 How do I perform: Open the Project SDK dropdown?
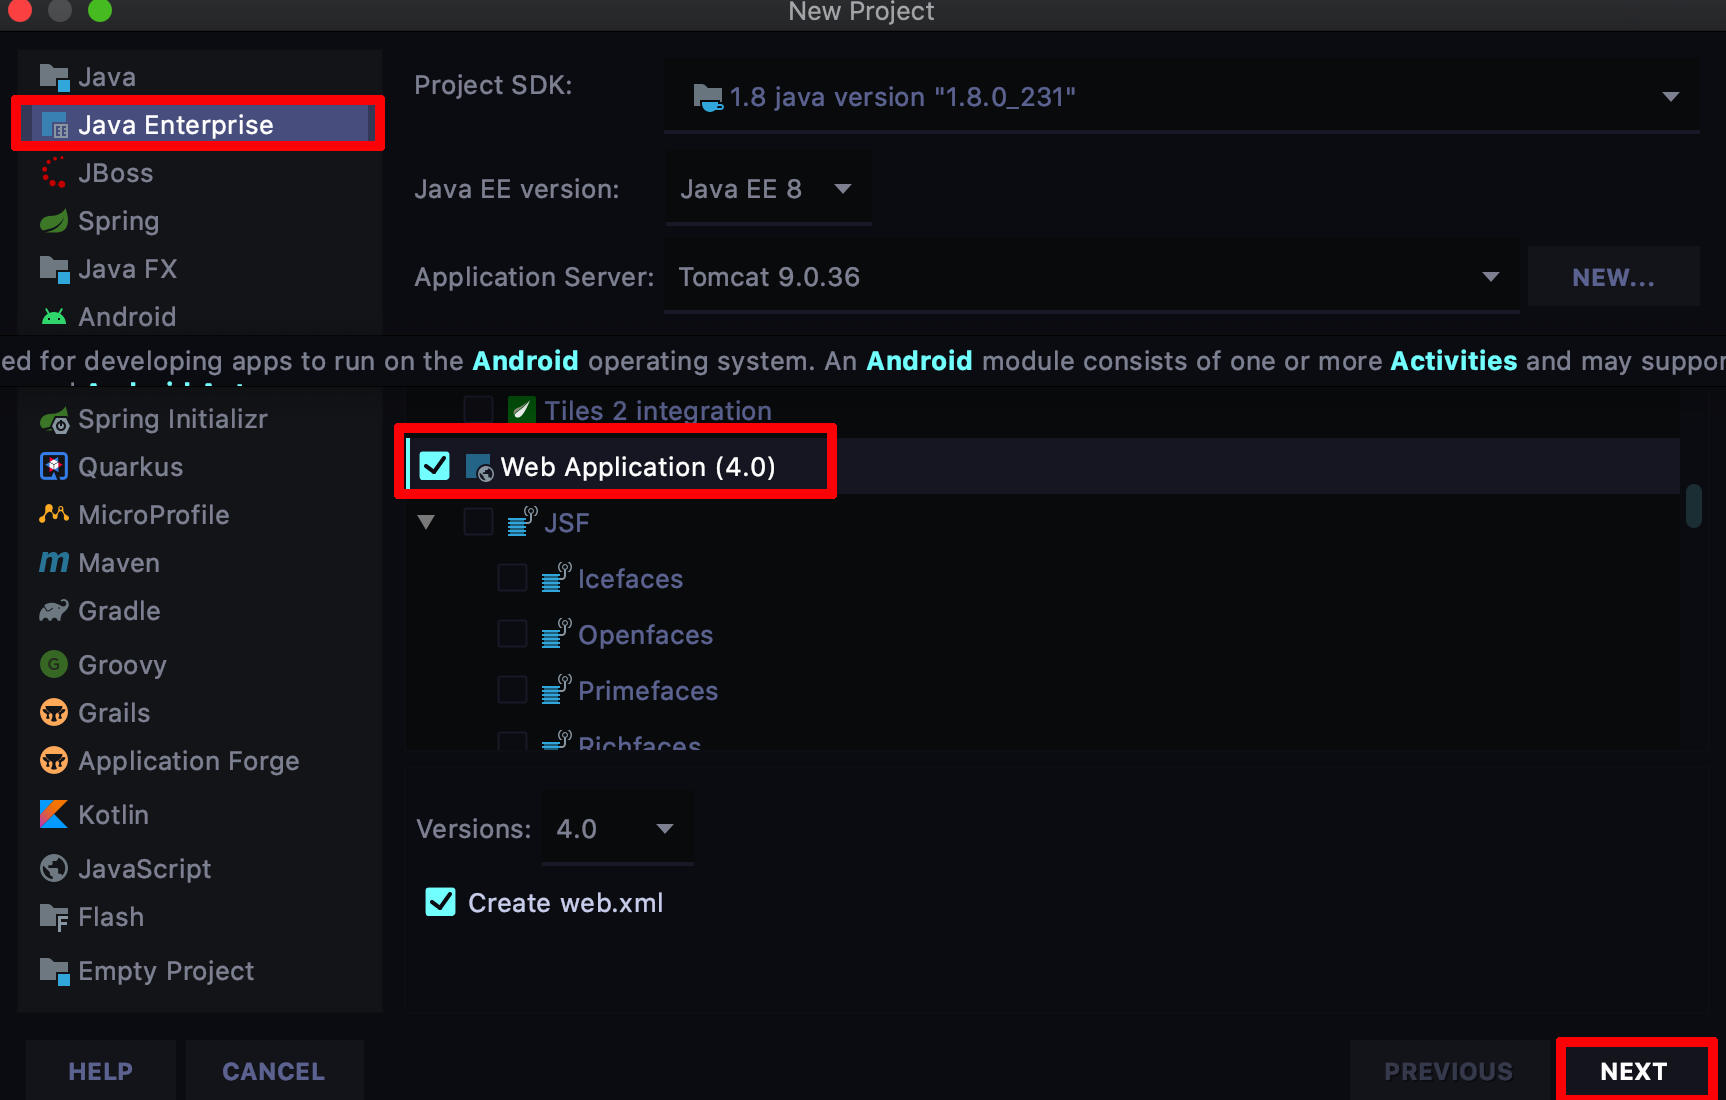click(x=1182, y=96)
